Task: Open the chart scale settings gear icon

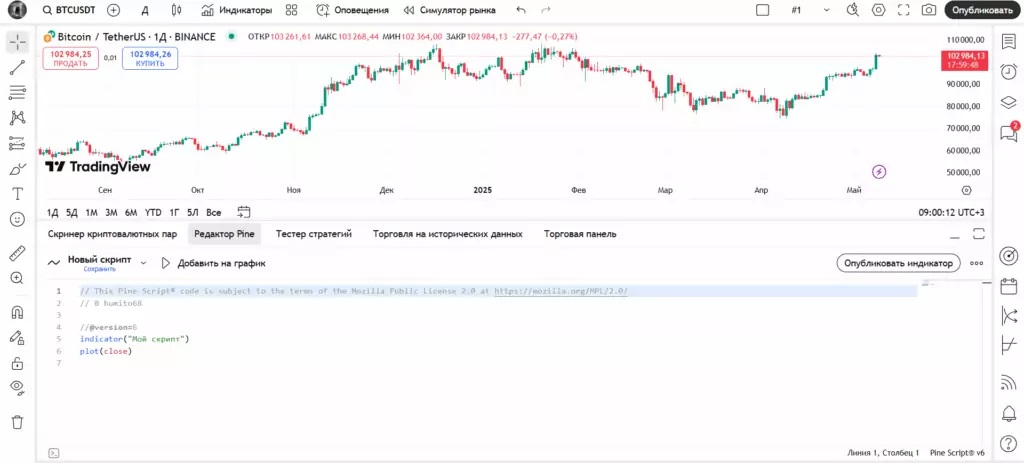Action: click(967, 191)
